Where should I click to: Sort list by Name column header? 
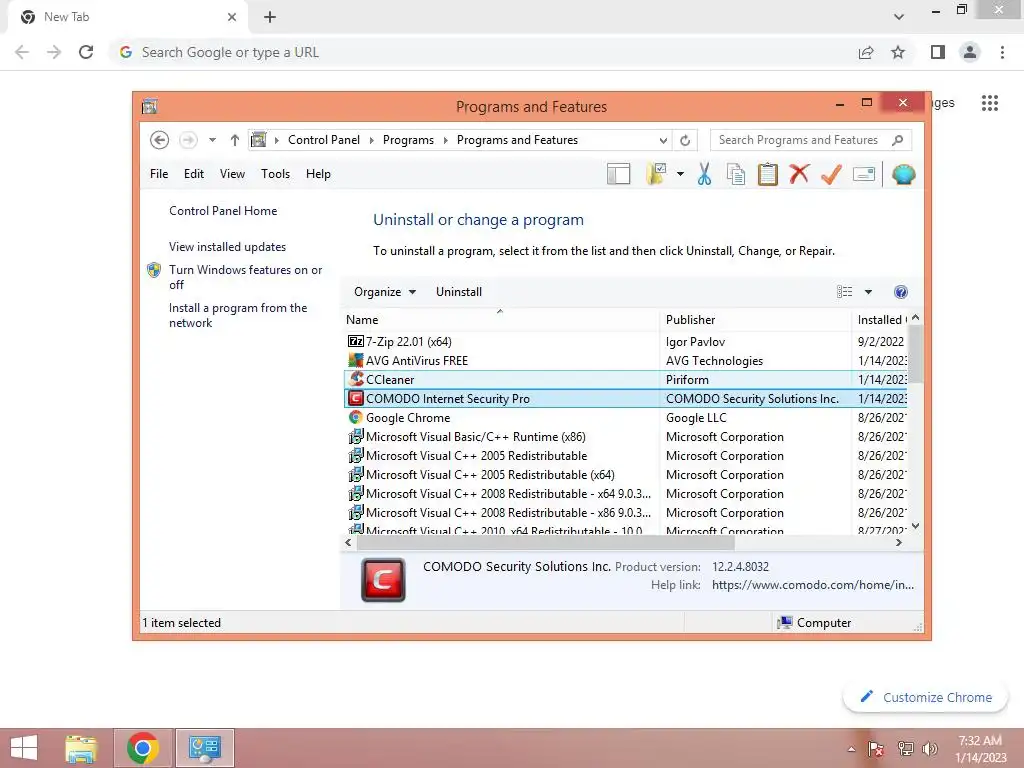(501, 319)
